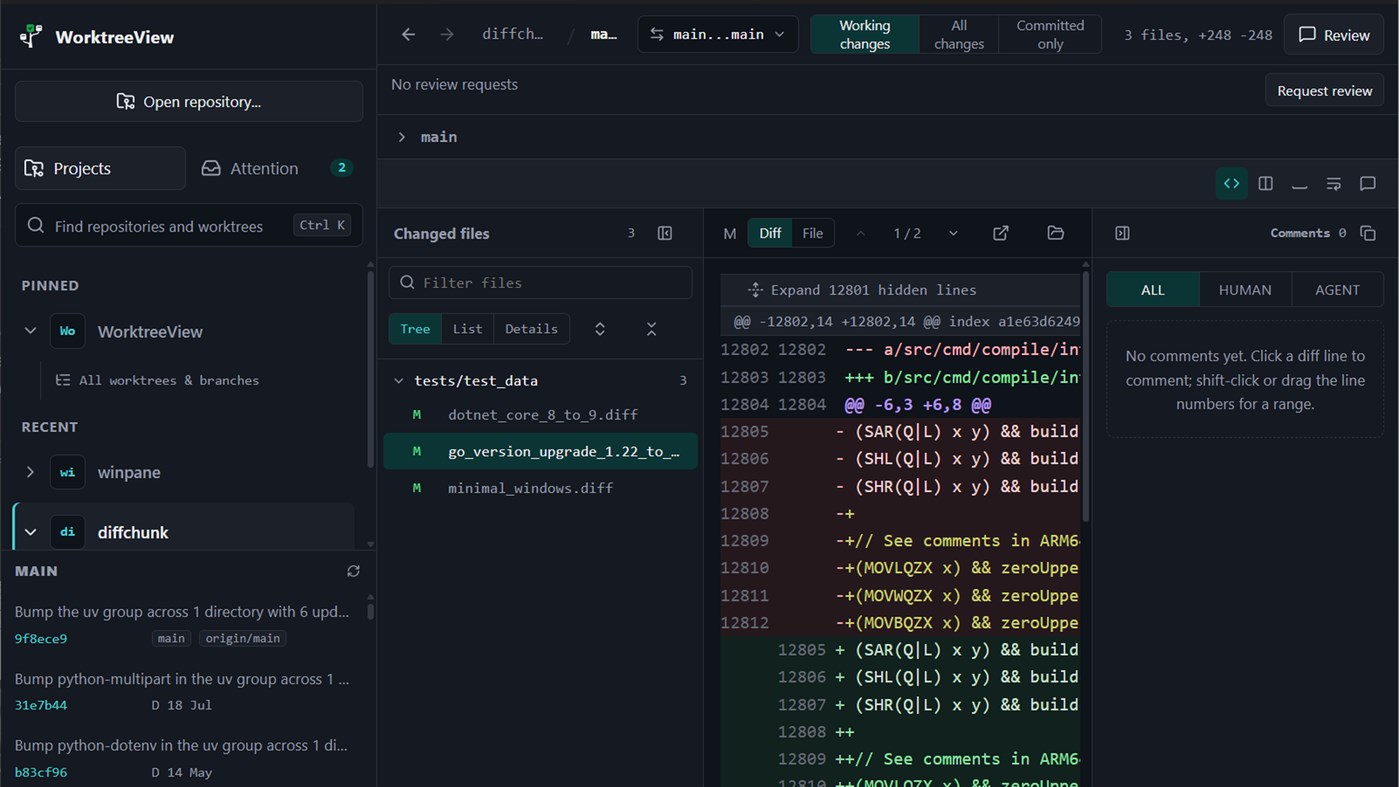Expand the winpane repository
Screen dimensions: 1399x787
(x=30, y=472)
